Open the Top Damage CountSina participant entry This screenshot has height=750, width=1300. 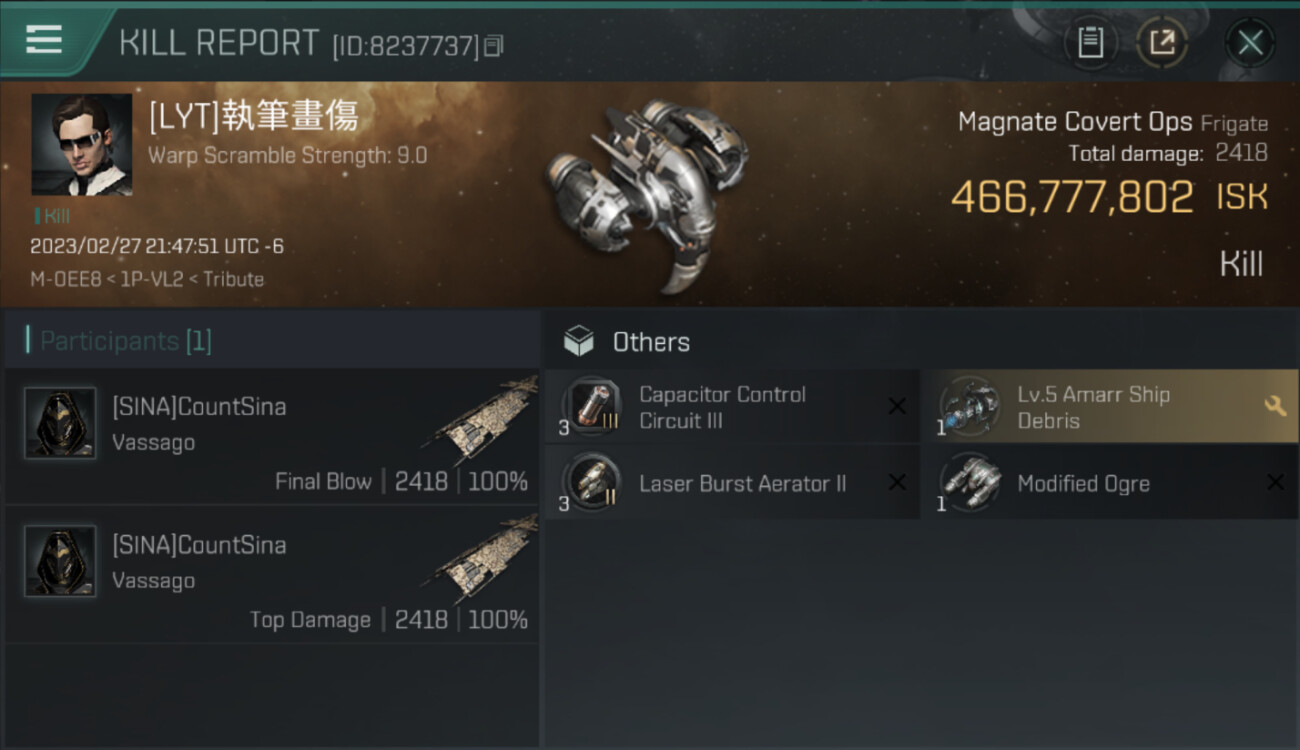click(272, 574)
